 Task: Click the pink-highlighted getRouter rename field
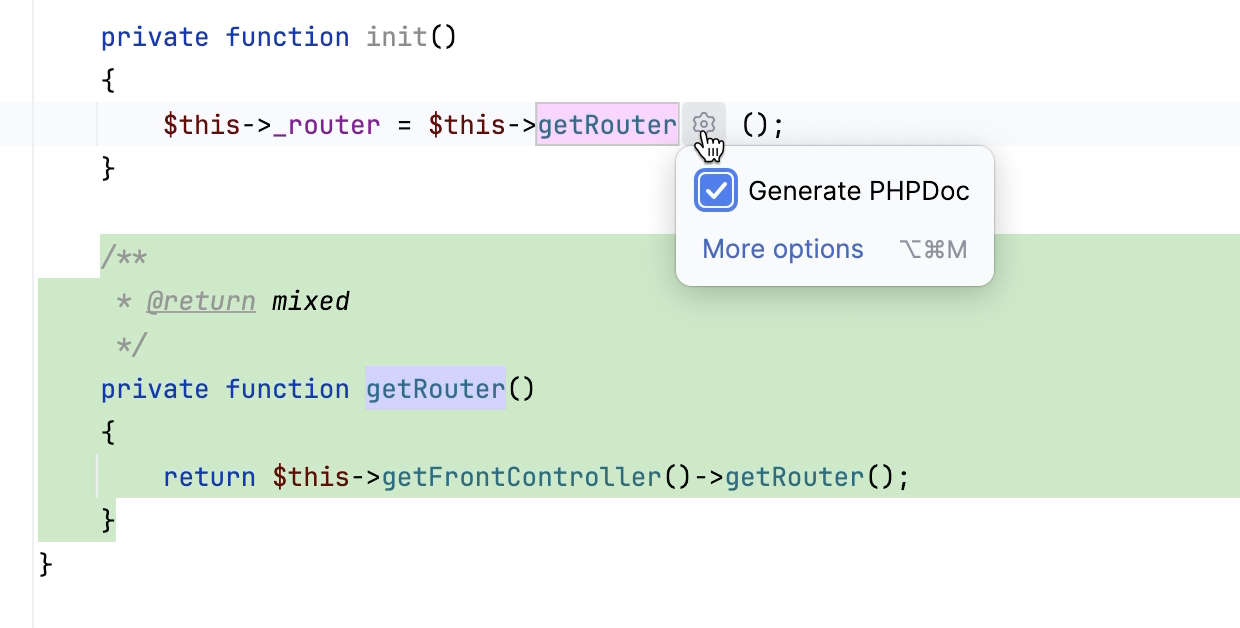pos(607,125)
